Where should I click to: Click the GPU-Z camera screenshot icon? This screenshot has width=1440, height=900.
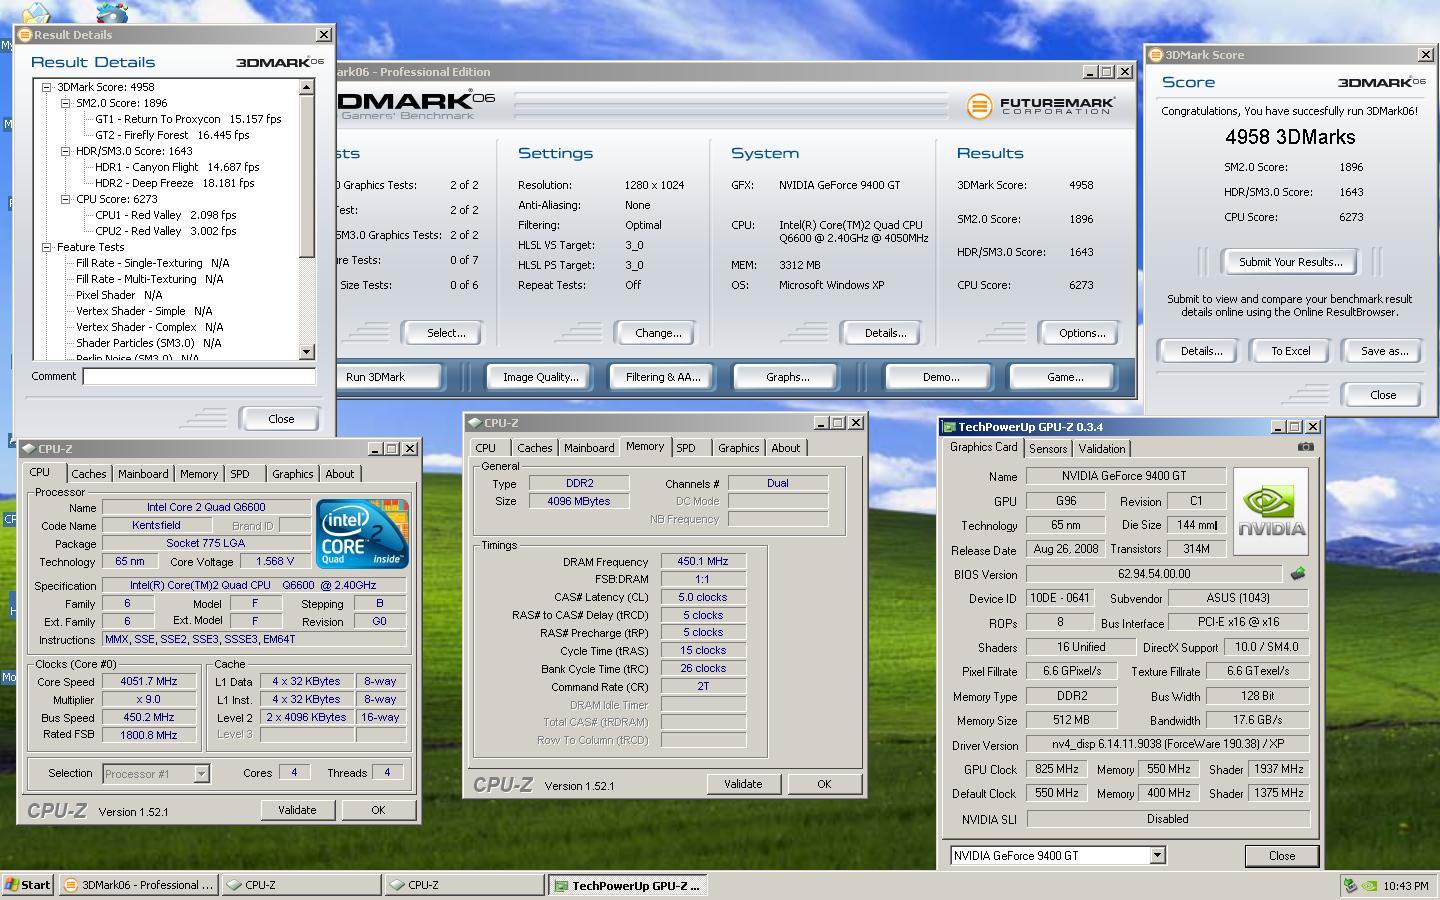tap(1305, 447)
